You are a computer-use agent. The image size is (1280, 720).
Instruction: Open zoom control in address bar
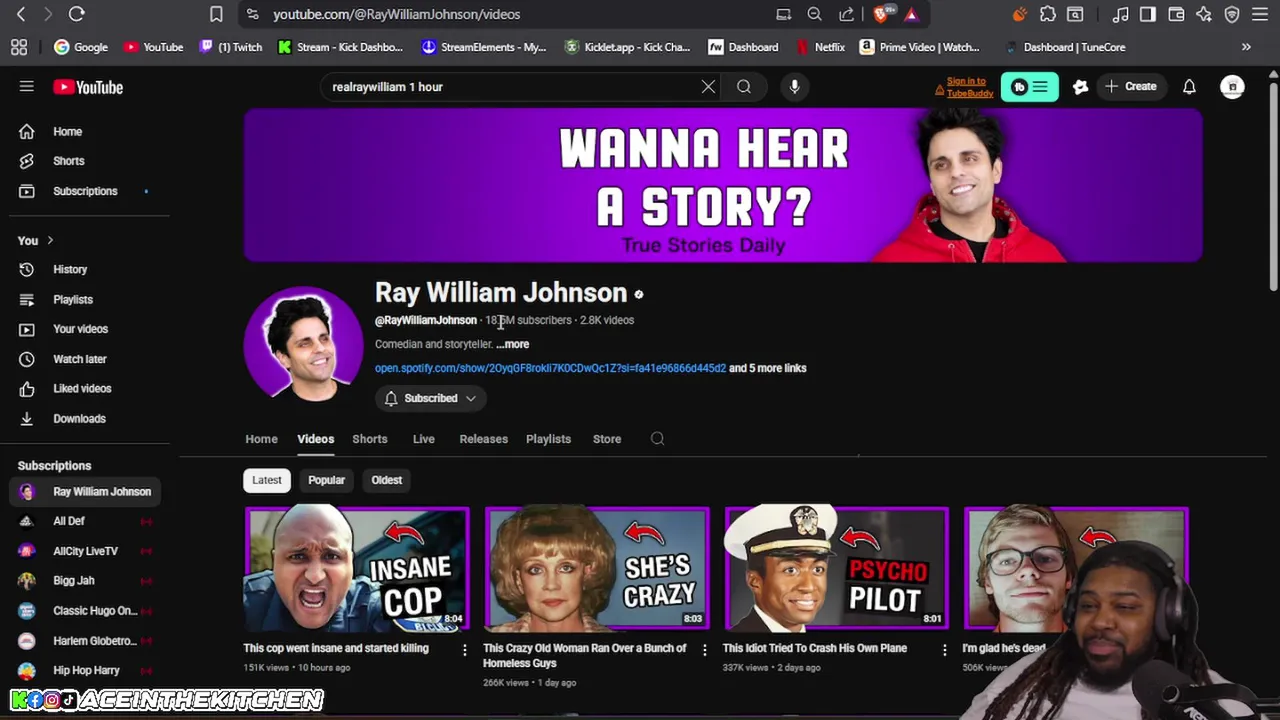(x=815, y=14)
